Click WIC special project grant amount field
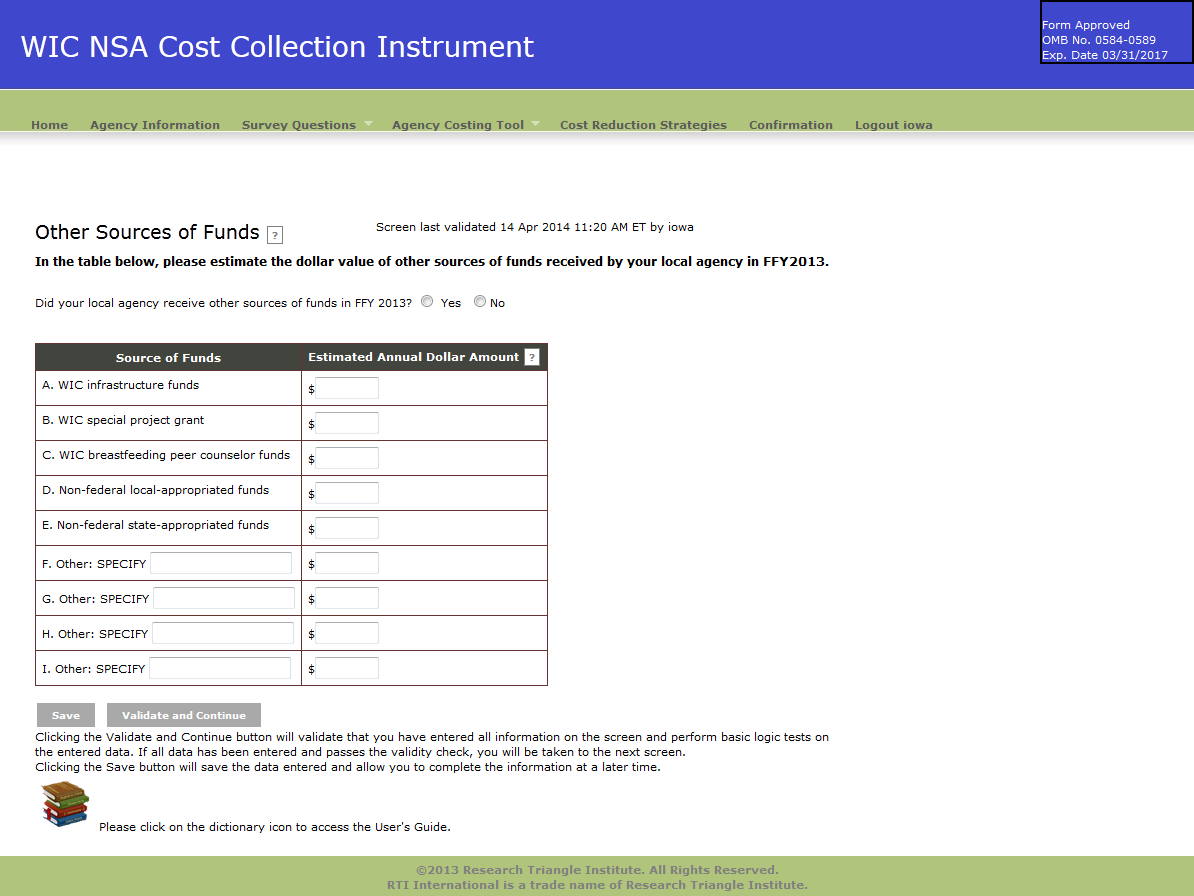The image size is (1194, 896). point(347,423)
